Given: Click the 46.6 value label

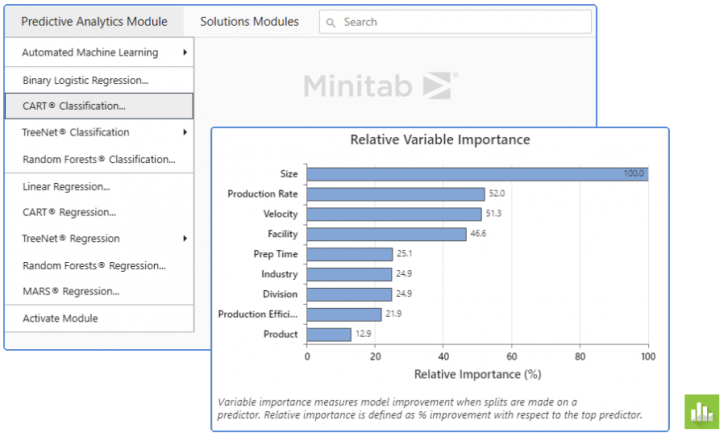Looking at the screenshot, I should click(478, 234).
